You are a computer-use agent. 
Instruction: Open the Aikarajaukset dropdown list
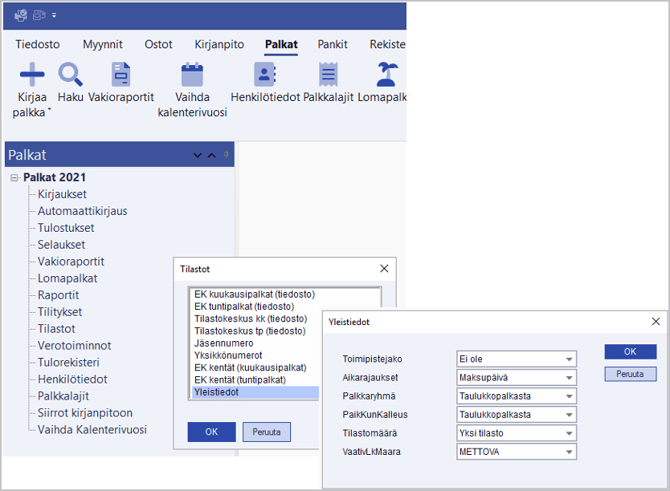tap(569, 378)
